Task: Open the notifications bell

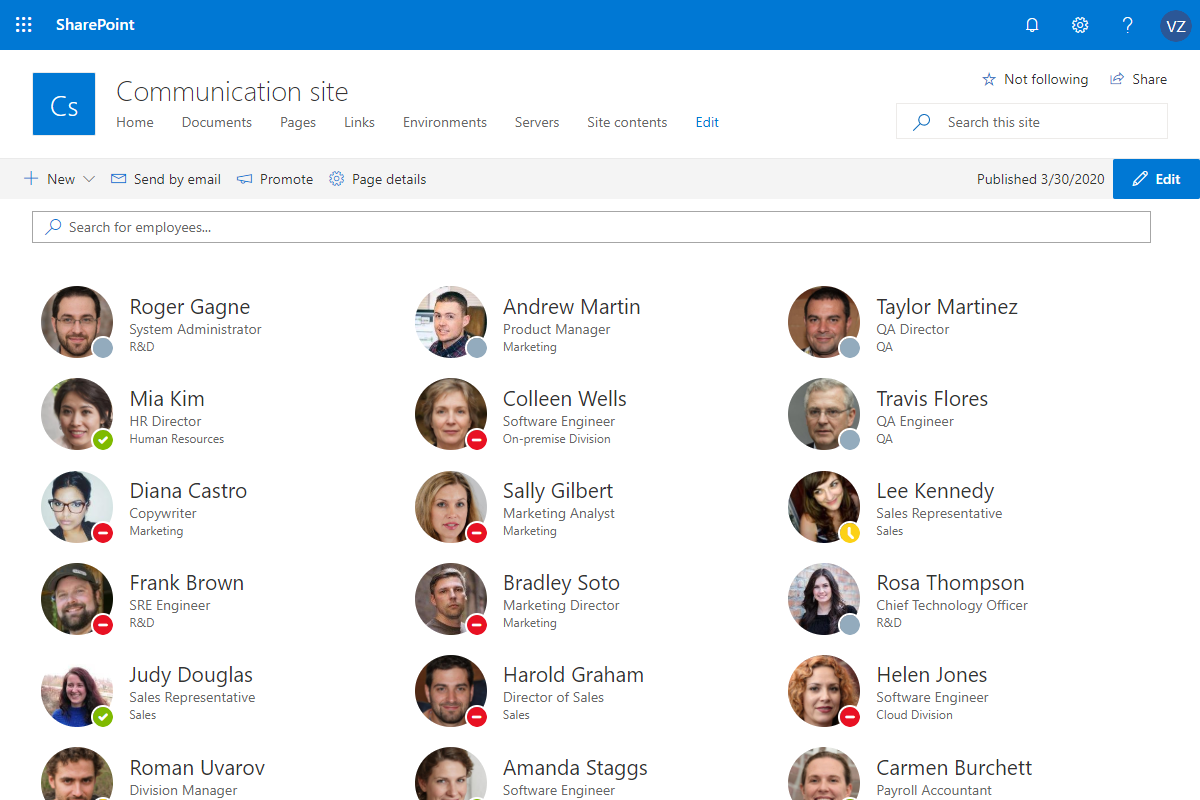Action: tap(1032, 24)
